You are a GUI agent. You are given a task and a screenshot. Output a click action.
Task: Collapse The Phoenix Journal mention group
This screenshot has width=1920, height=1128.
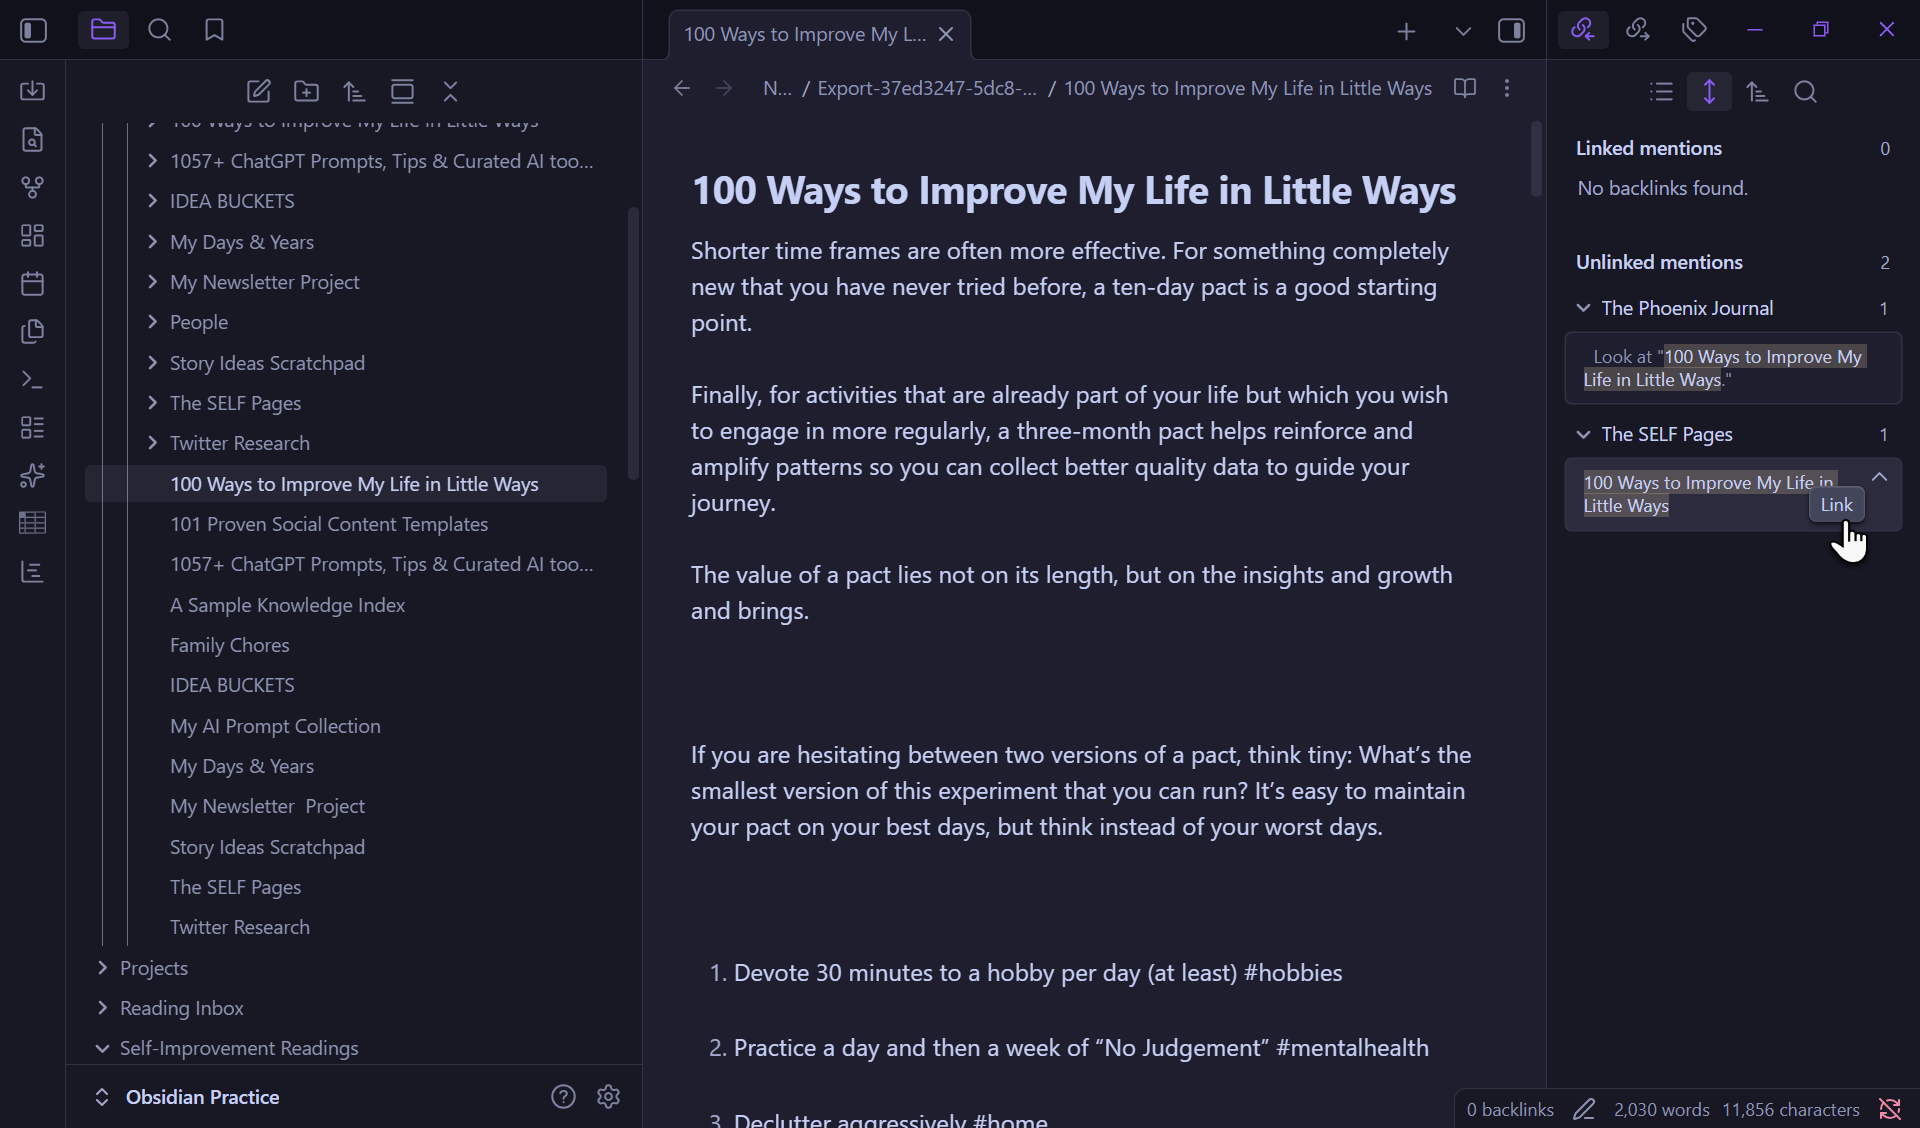click(x=1583, y=308)
